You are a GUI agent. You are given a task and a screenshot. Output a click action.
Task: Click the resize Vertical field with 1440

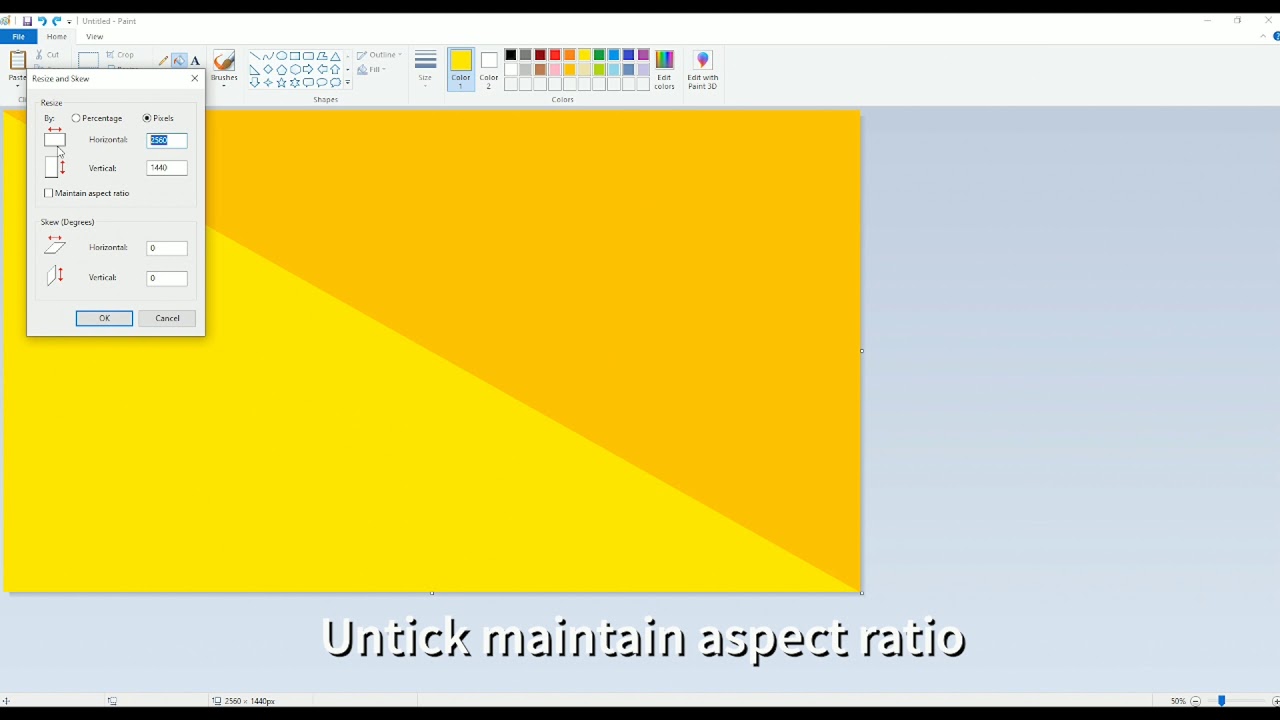167,168
